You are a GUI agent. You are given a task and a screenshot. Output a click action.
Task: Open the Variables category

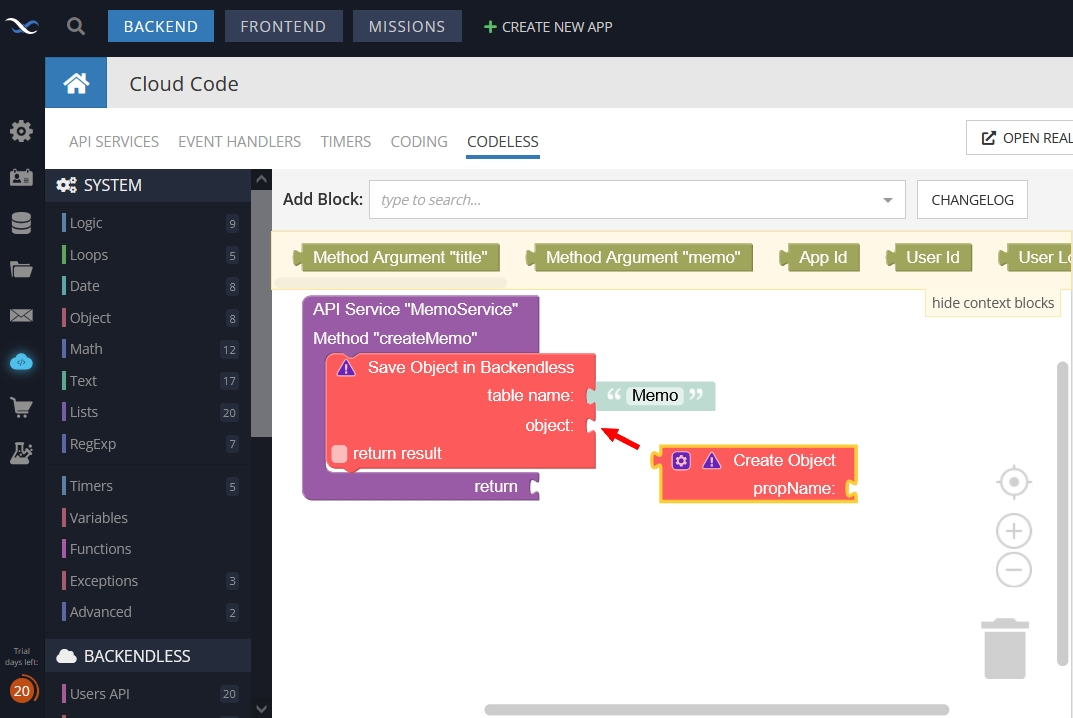point(149,518)
